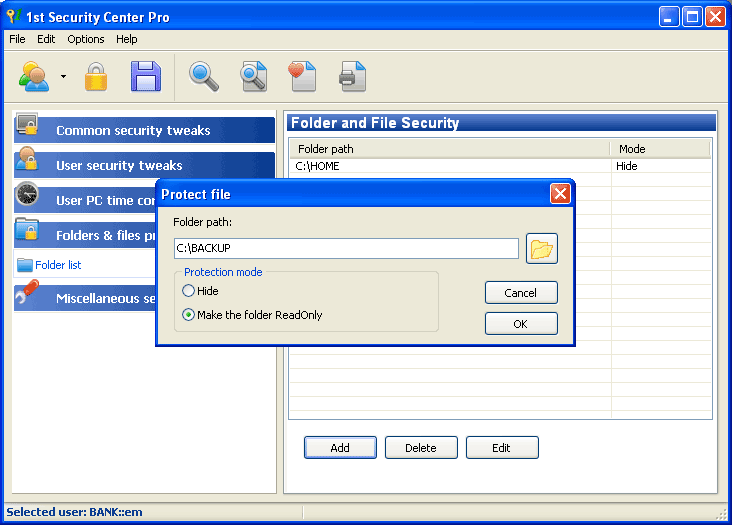
Task: Browse for a folder with the folder icon button
Action: (x=542, y=248)
